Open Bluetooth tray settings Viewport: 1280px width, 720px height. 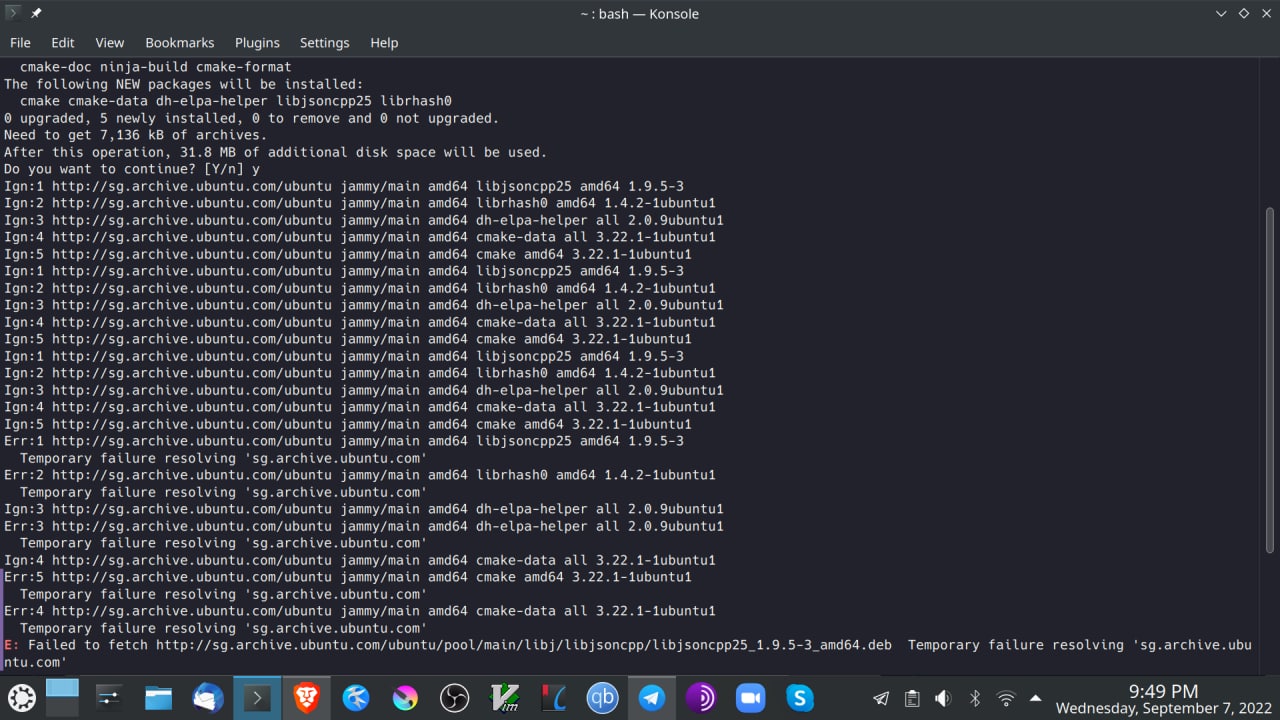(974, 698)
